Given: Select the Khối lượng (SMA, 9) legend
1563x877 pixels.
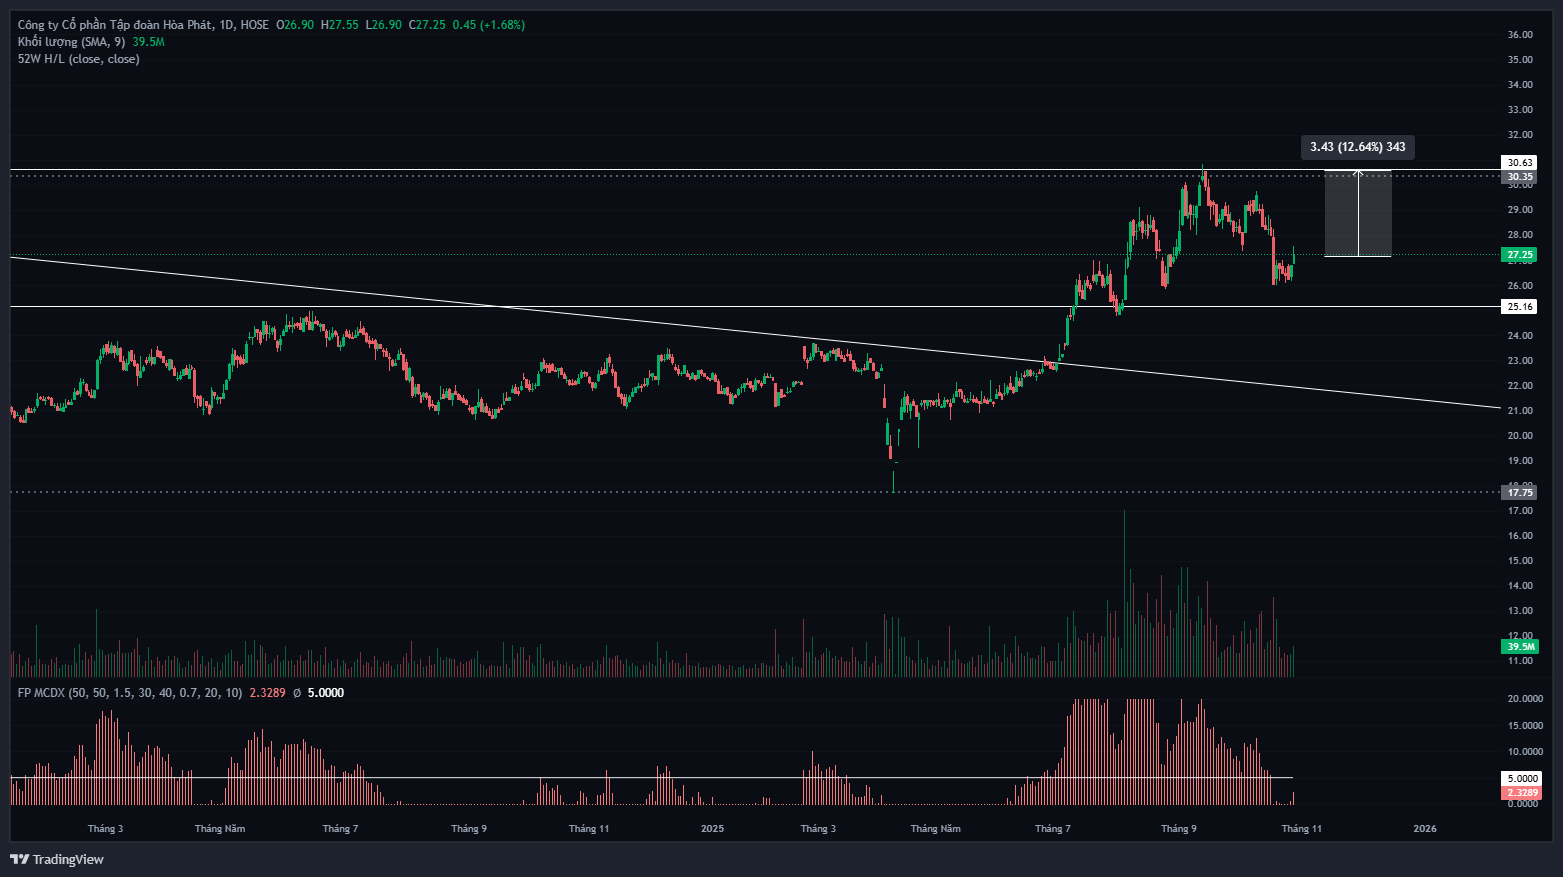Looking at the screenshot, I should [71, 42].
